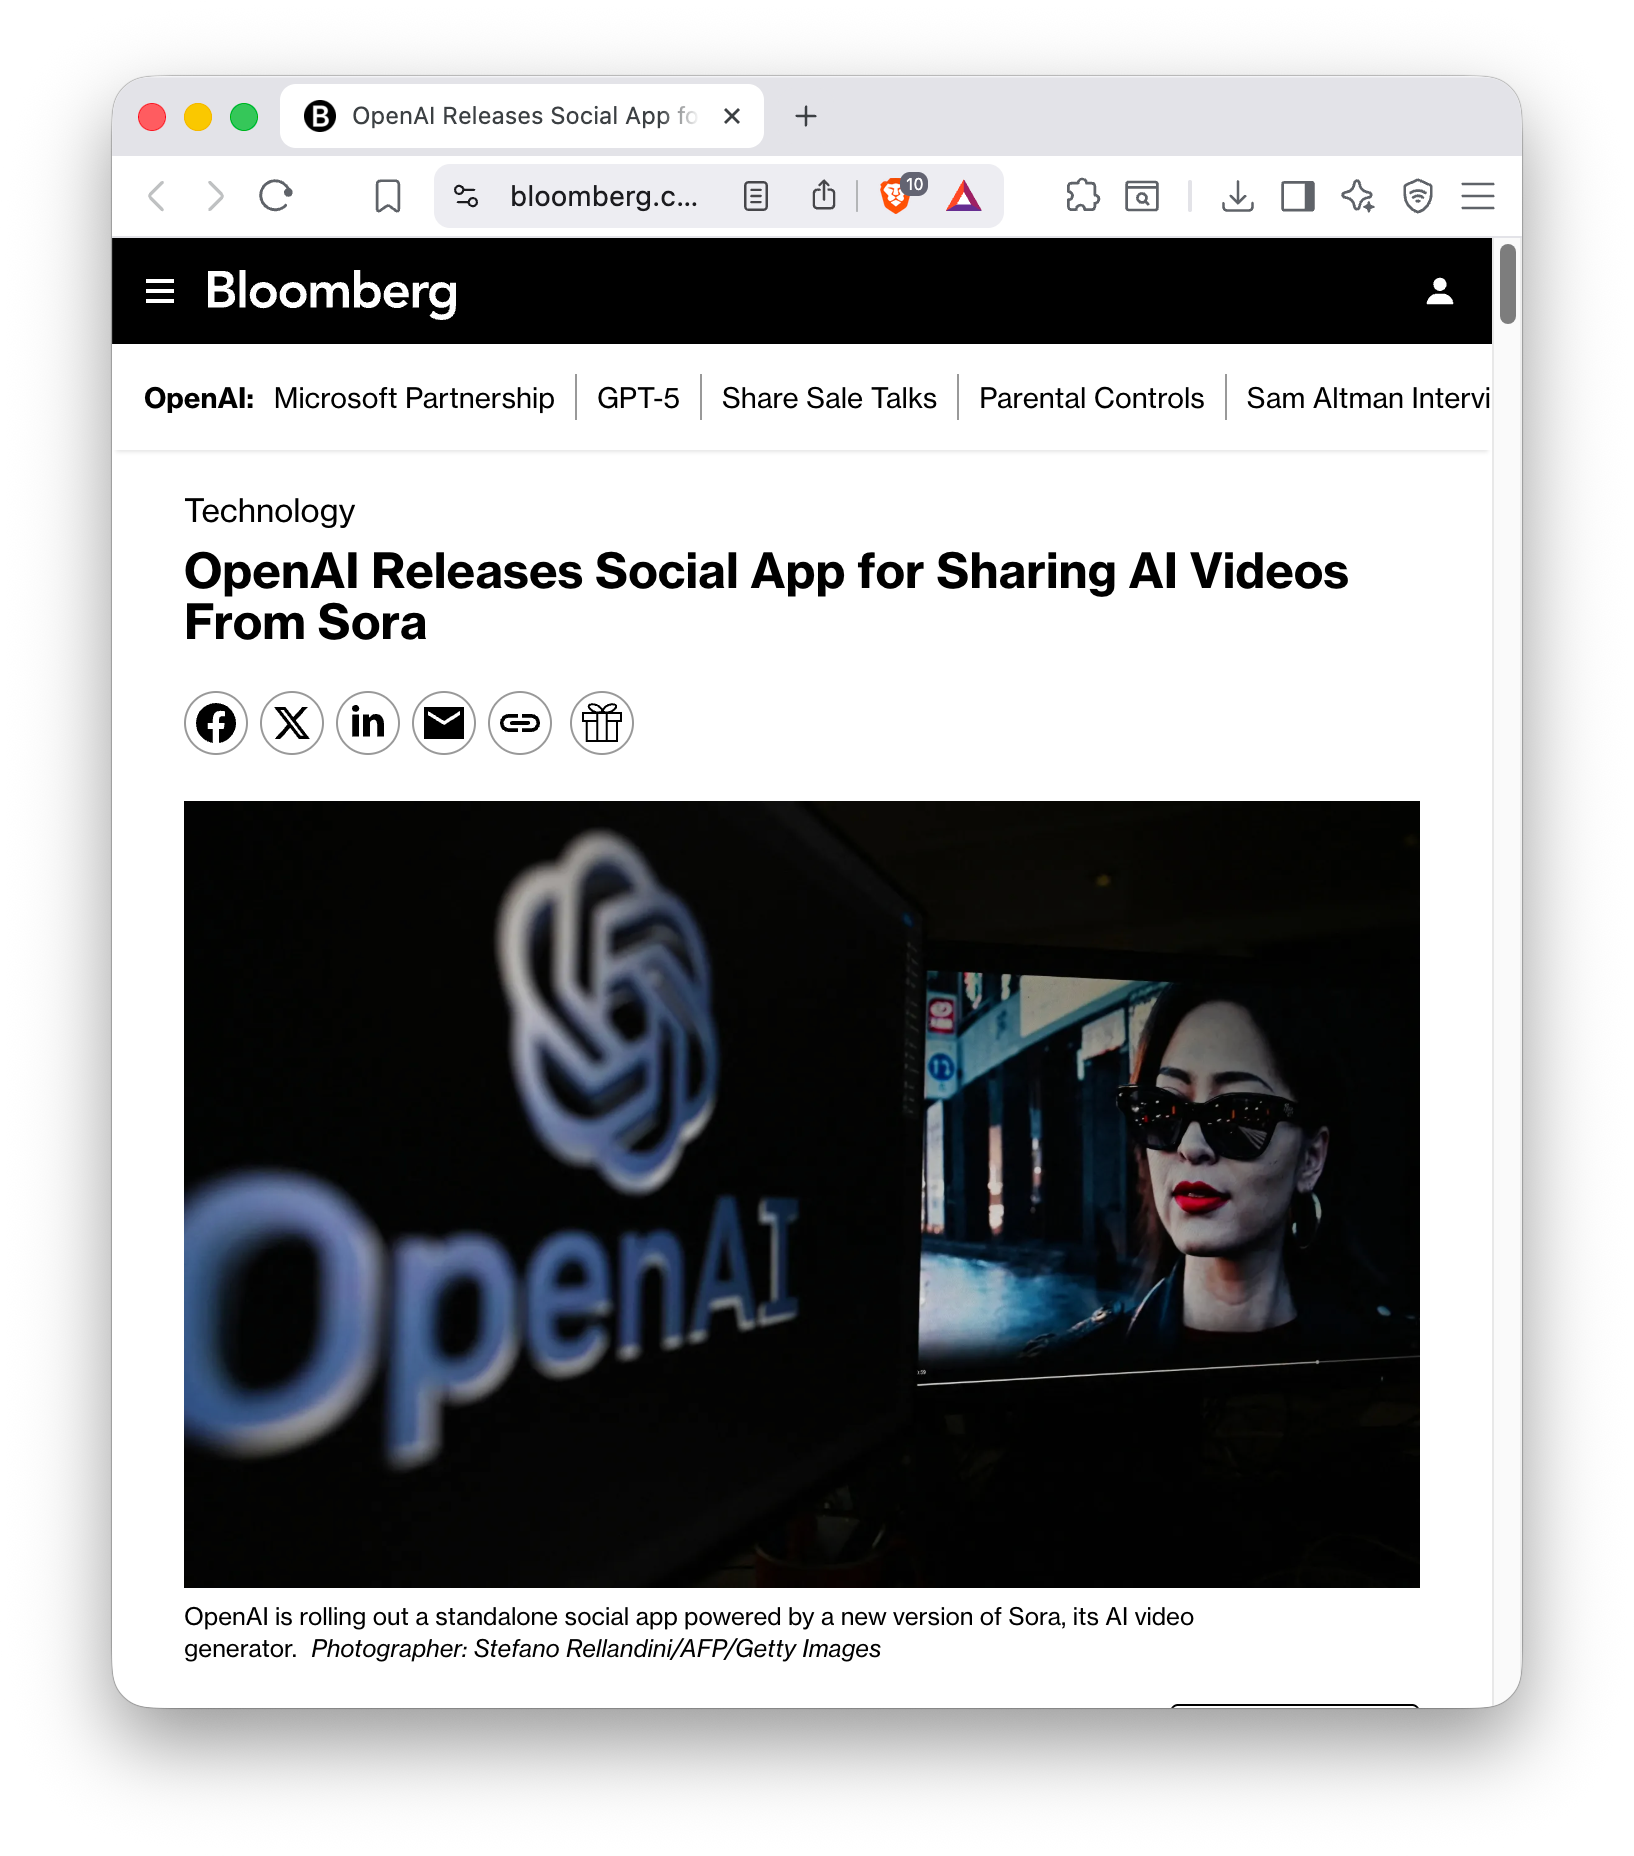Open Microsoft Partnership topic
This screenshot has width=1634, height=1856.
(x=414, y=398)
